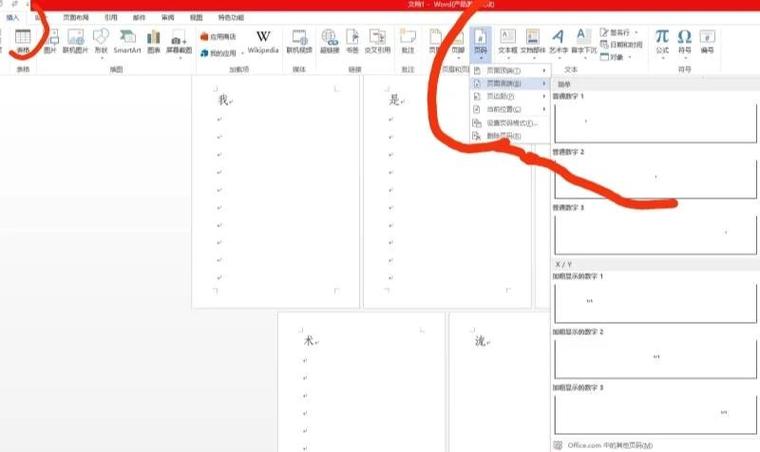Insert a SmartArt graphic
The image size is (760, 452).
(x=127, y=42)
